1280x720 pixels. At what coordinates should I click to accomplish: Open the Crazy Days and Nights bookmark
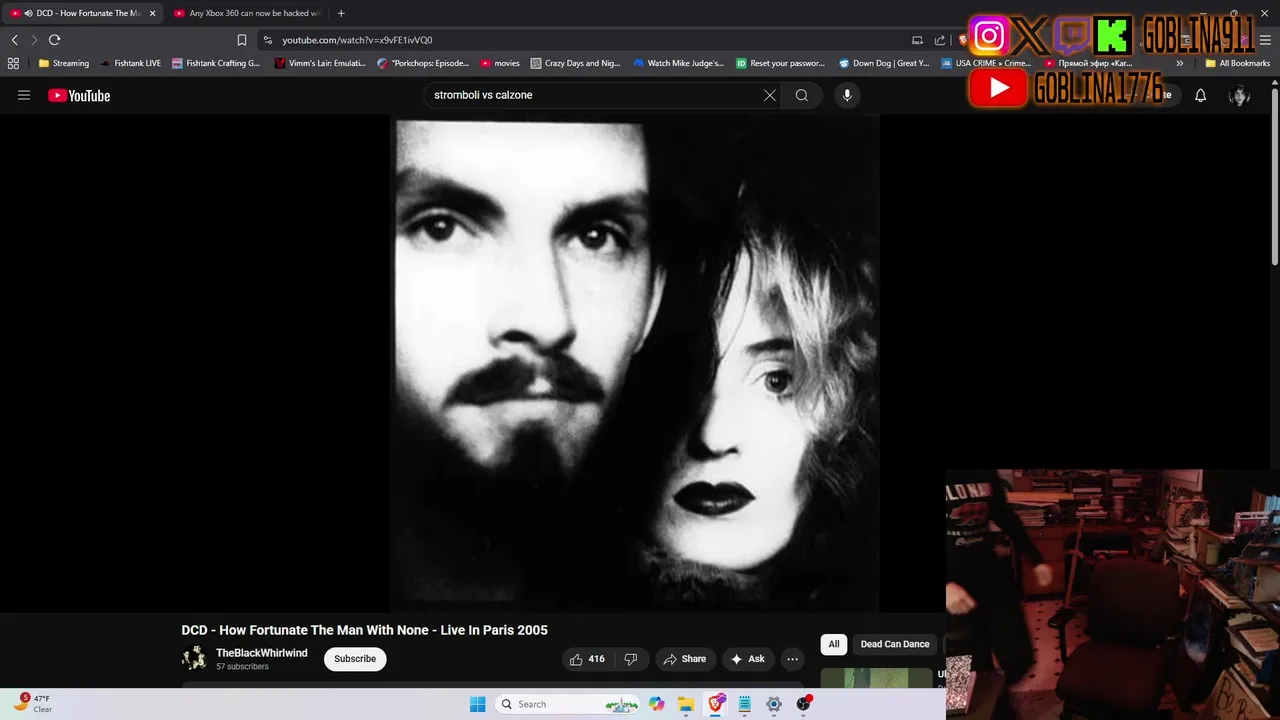575,63
